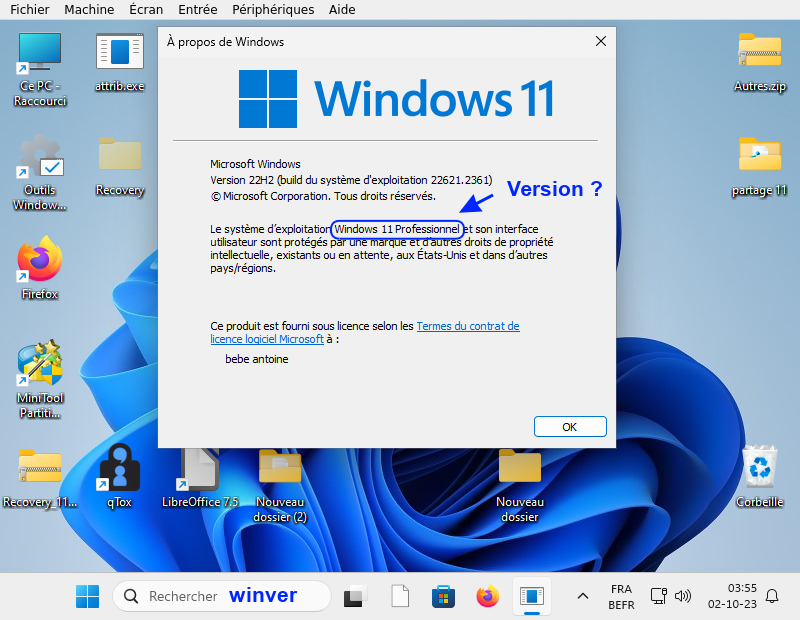This screenshot has width=800, height=620.
Task: Open the volume speaker tray icon
Action: point(683,596)
